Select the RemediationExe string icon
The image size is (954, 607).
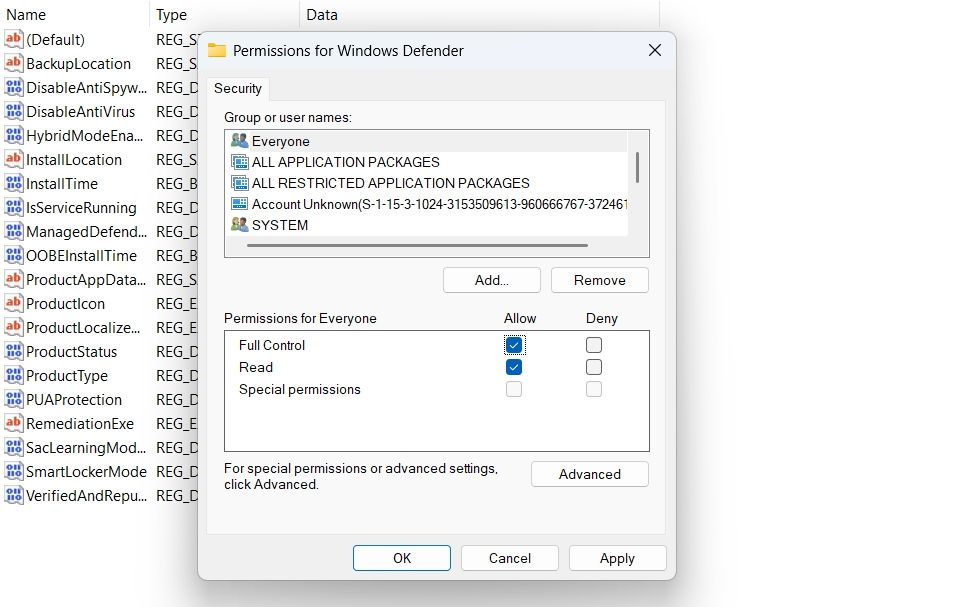coord(13,423)
